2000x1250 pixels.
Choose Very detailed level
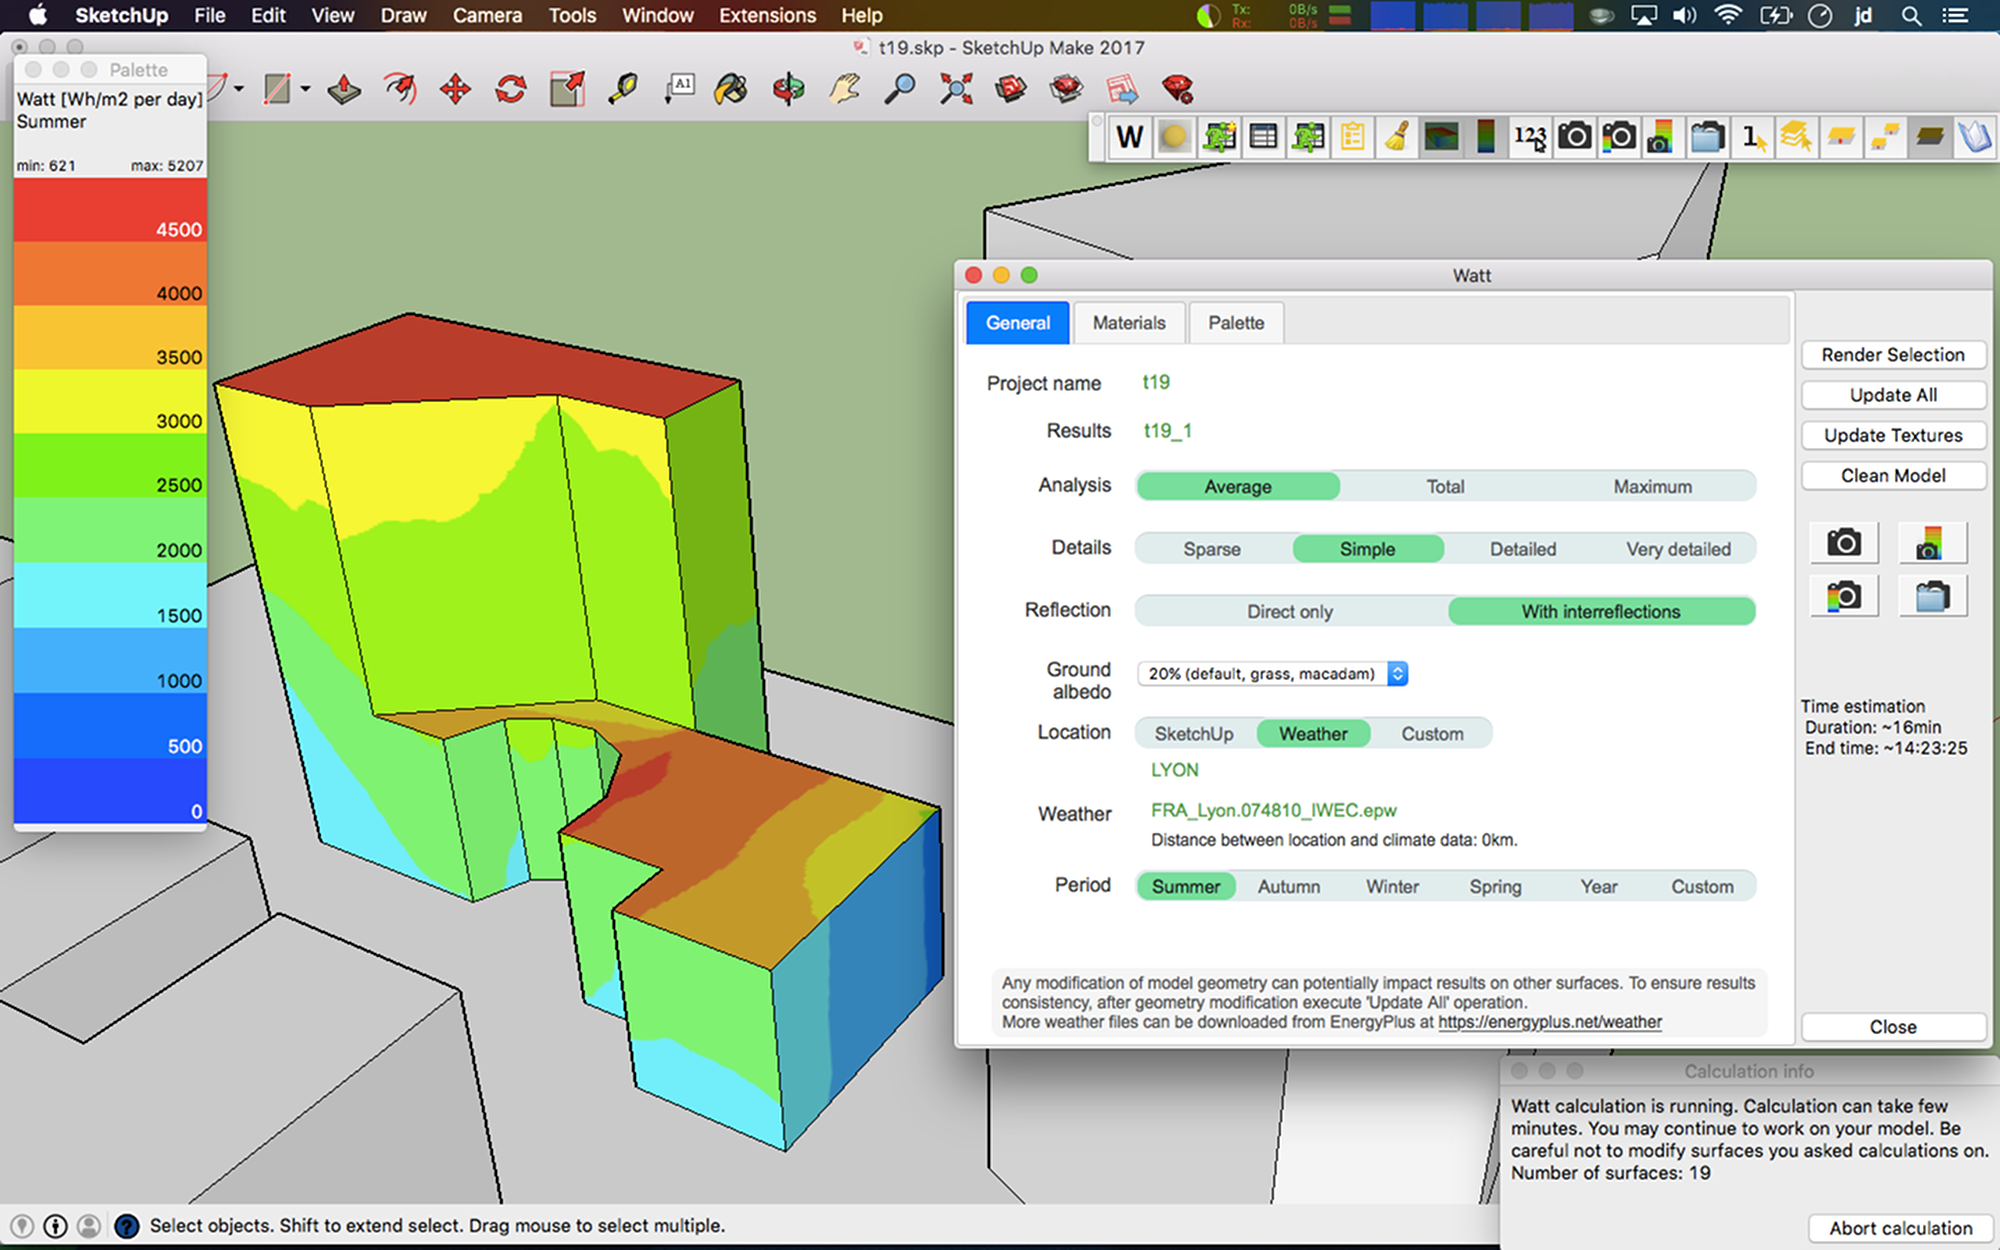[x=1678, y=549]
